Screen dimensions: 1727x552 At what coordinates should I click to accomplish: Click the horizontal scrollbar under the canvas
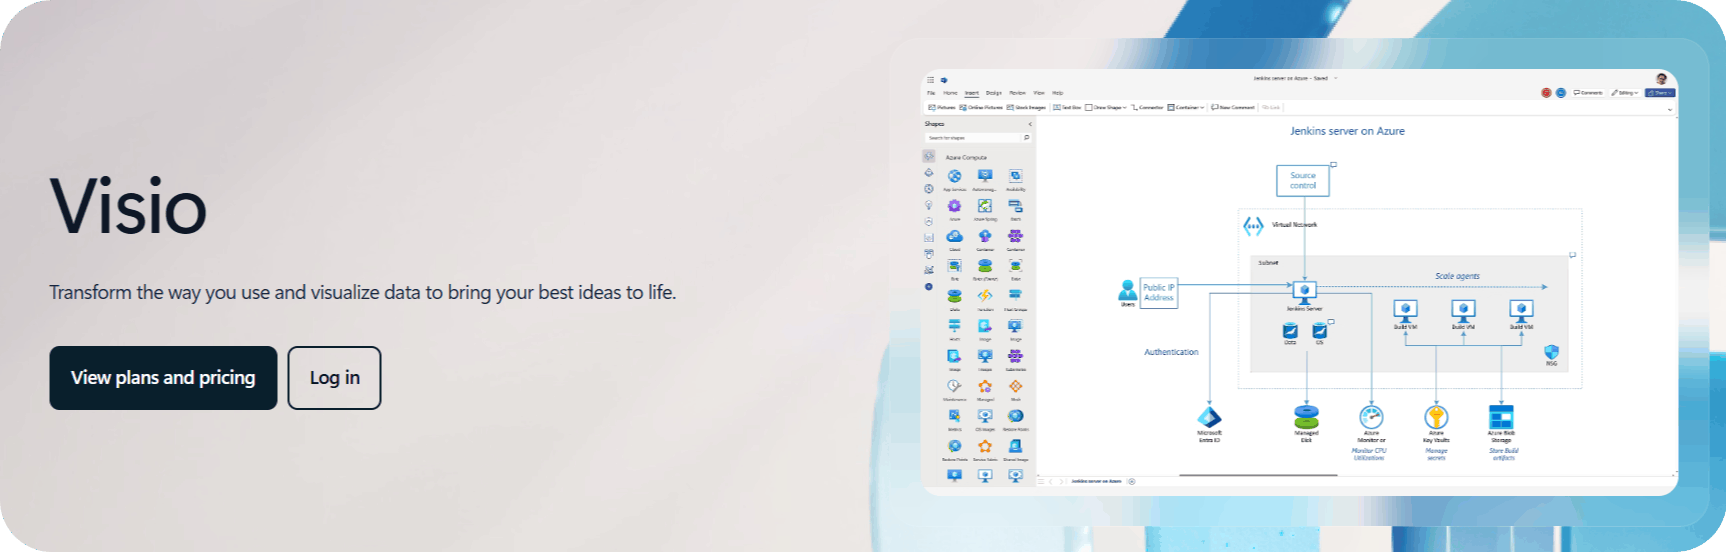1258,476
